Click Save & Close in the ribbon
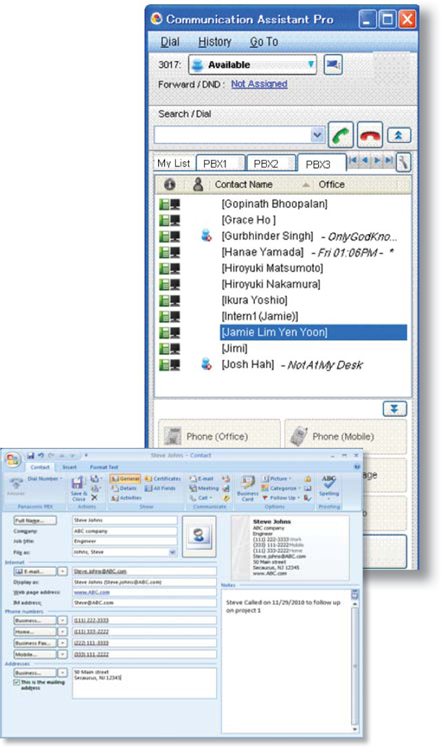 [x=78, y=488]
